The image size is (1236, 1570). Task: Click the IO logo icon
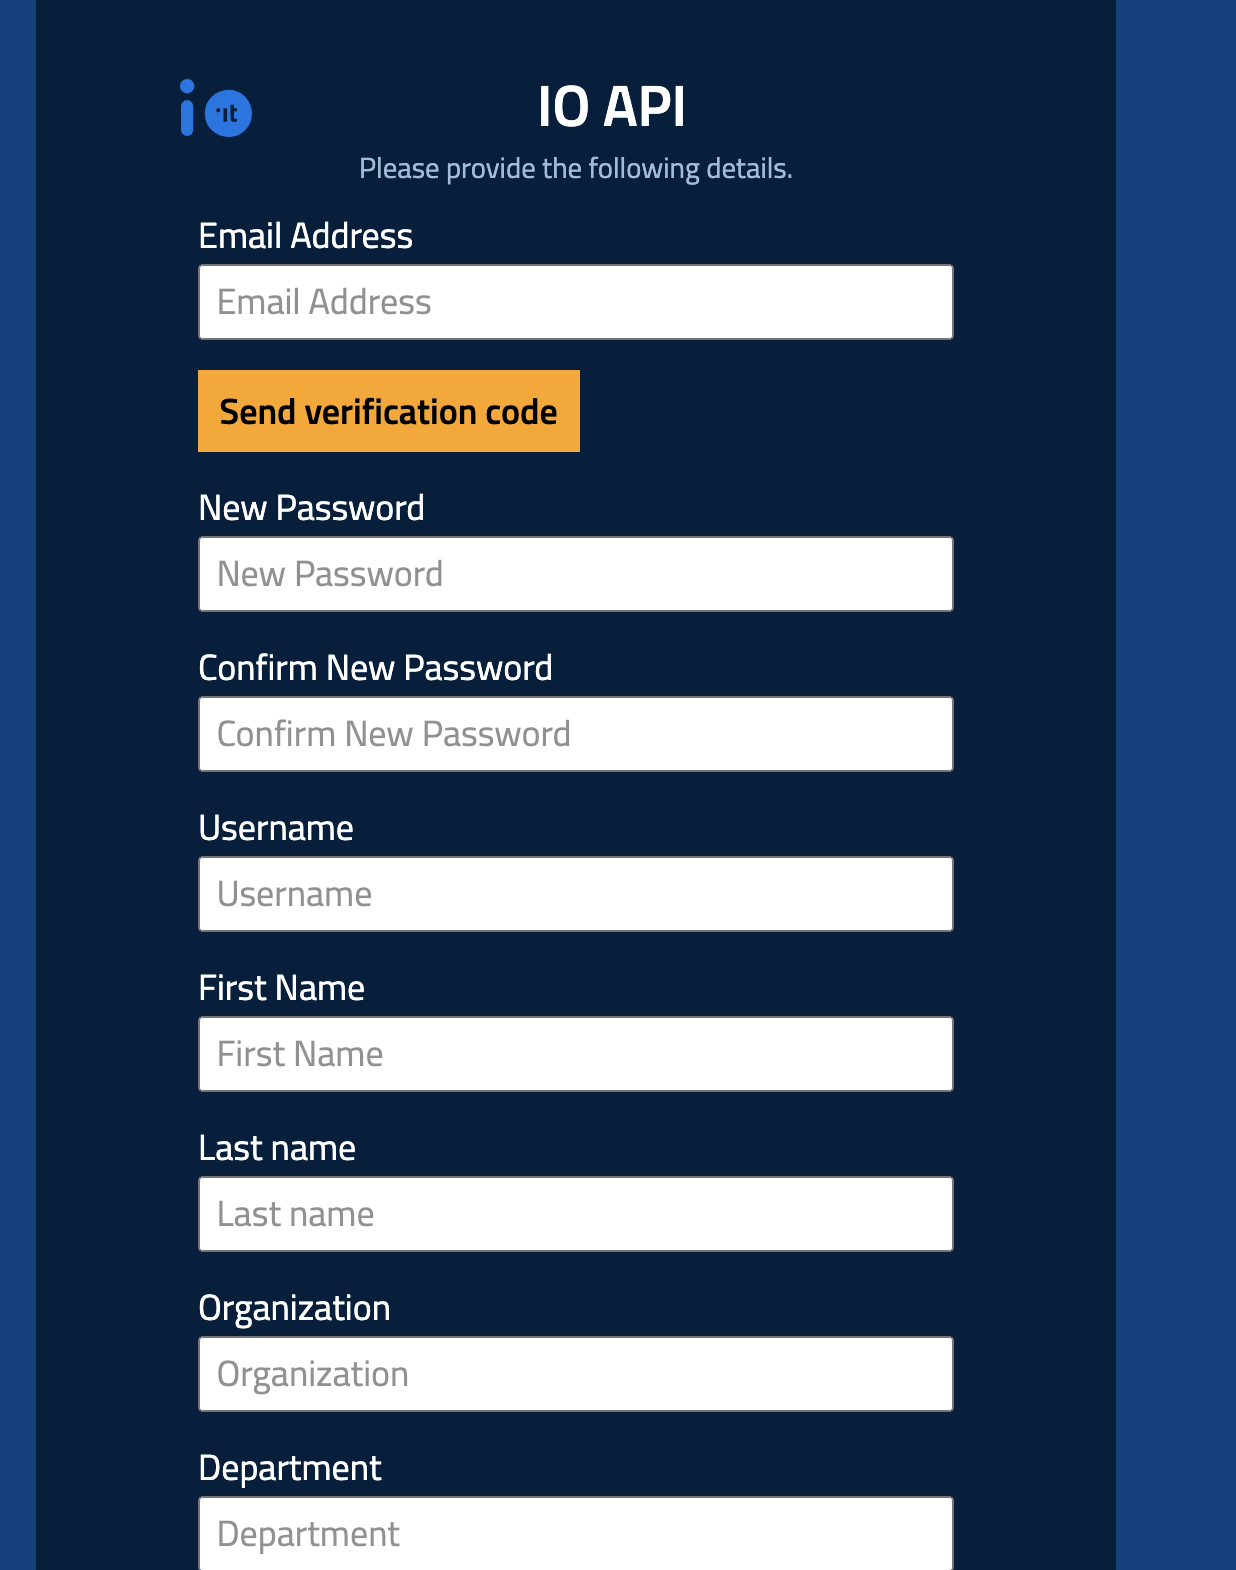(216, 110)
